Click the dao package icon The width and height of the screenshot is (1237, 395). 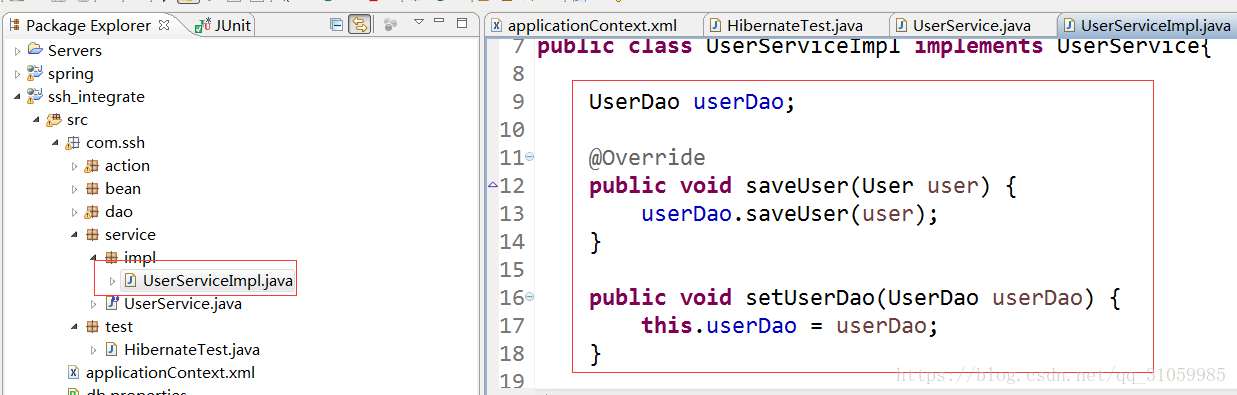92,212
